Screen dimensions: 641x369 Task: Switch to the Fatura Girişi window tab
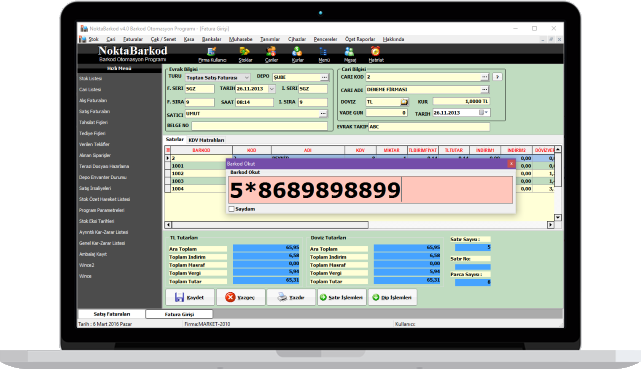click(x=179, y=314)
